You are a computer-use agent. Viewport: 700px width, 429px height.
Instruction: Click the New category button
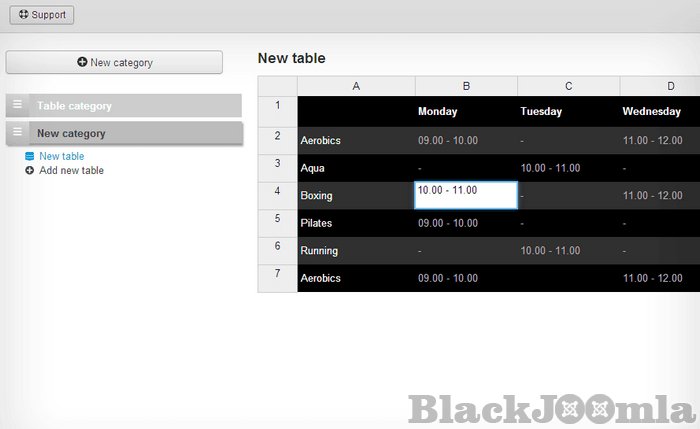(x=114, y=62)
